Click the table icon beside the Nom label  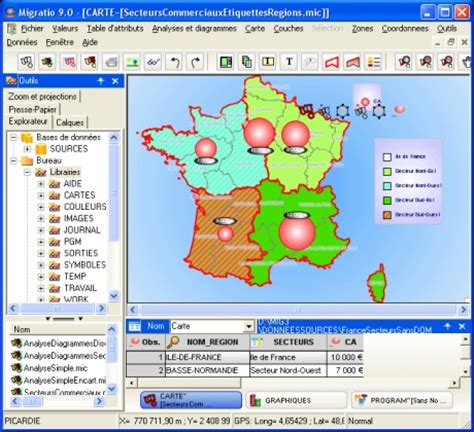tap(134, 326)
